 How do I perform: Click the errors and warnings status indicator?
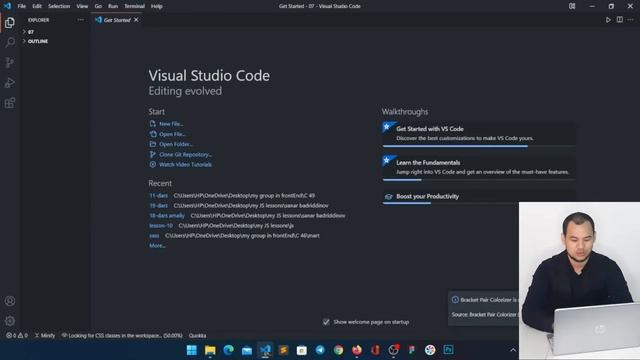coord(17,336)
